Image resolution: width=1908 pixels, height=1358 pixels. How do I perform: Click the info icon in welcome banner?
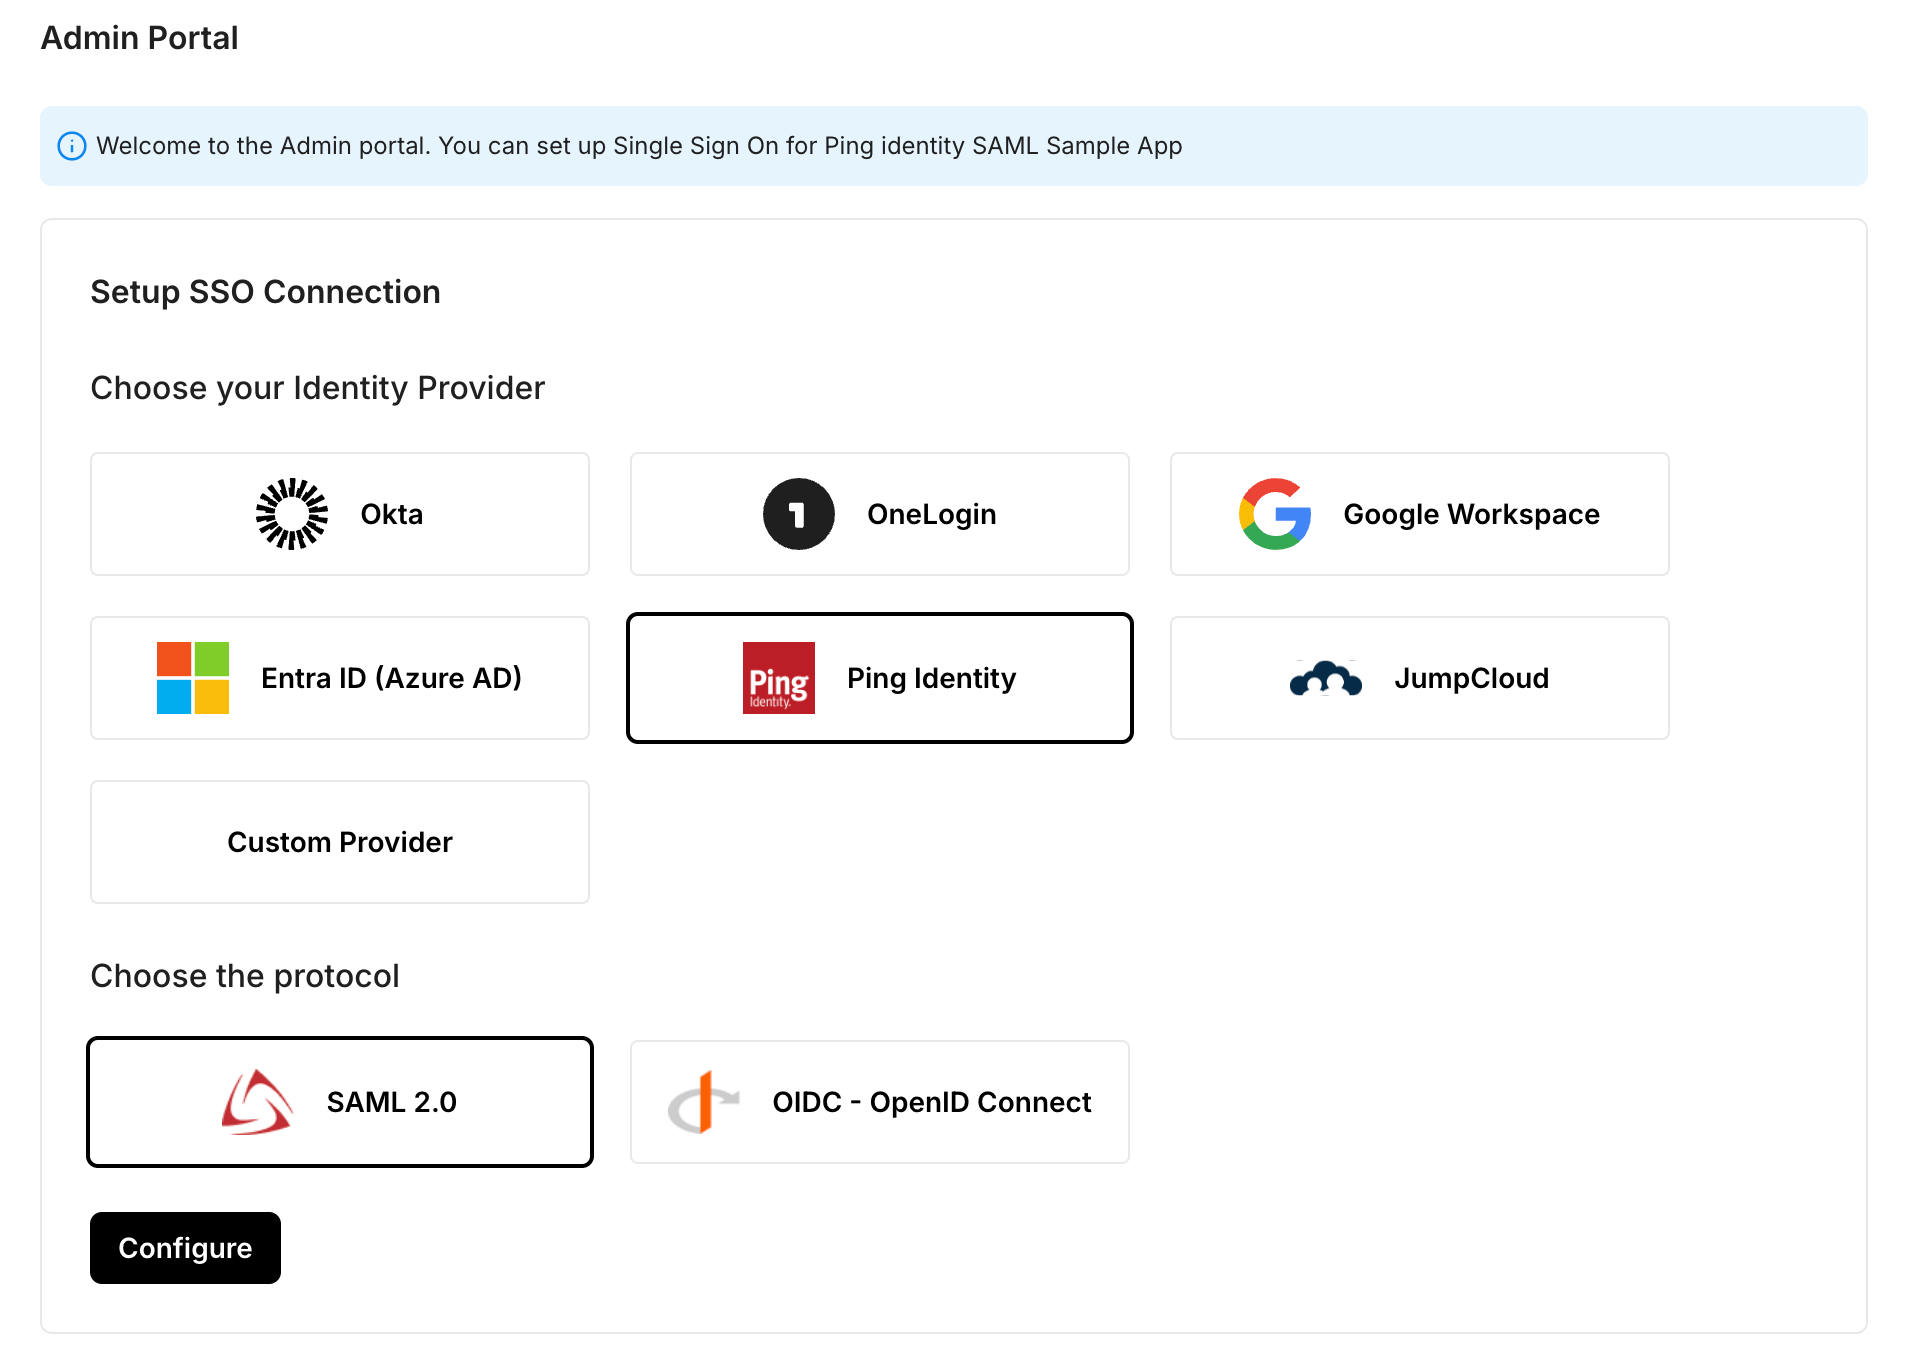click(71, 146)
